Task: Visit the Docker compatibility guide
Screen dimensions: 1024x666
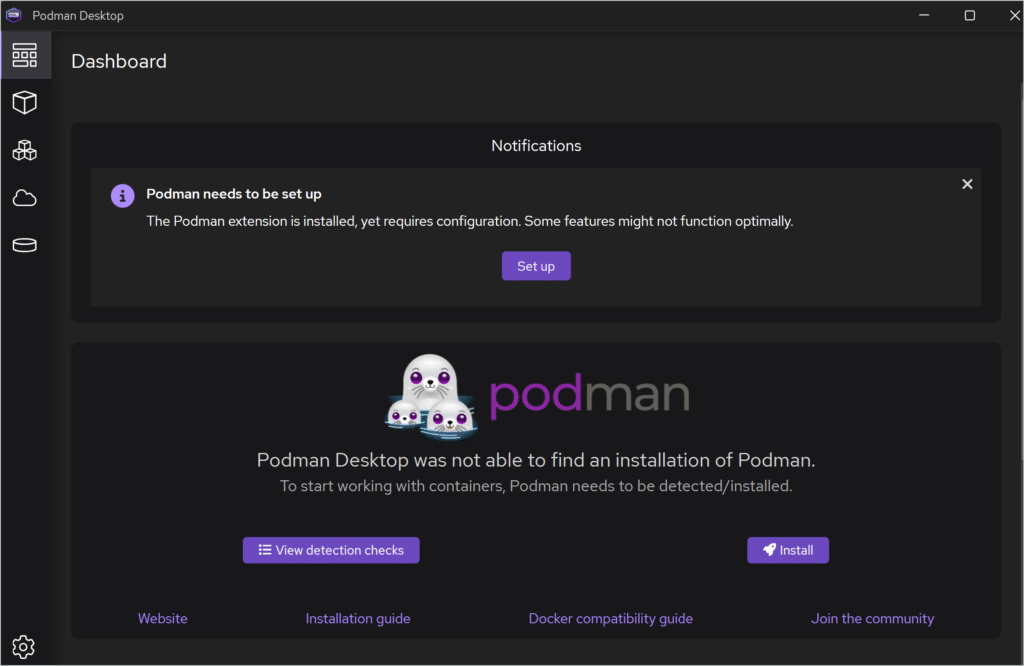Action: pyautogui.click(x=610, y=618)
